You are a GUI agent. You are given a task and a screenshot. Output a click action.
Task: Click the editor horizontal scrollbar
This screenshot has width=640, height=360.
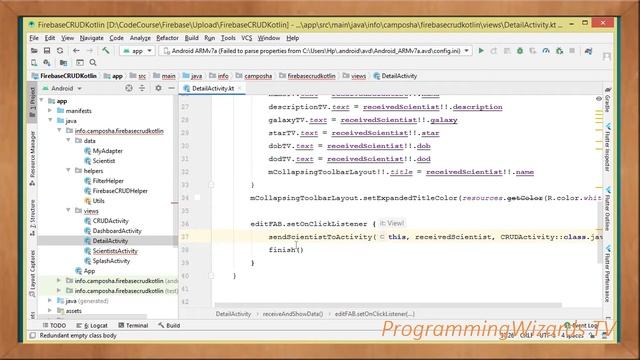[x=388, y=305]
